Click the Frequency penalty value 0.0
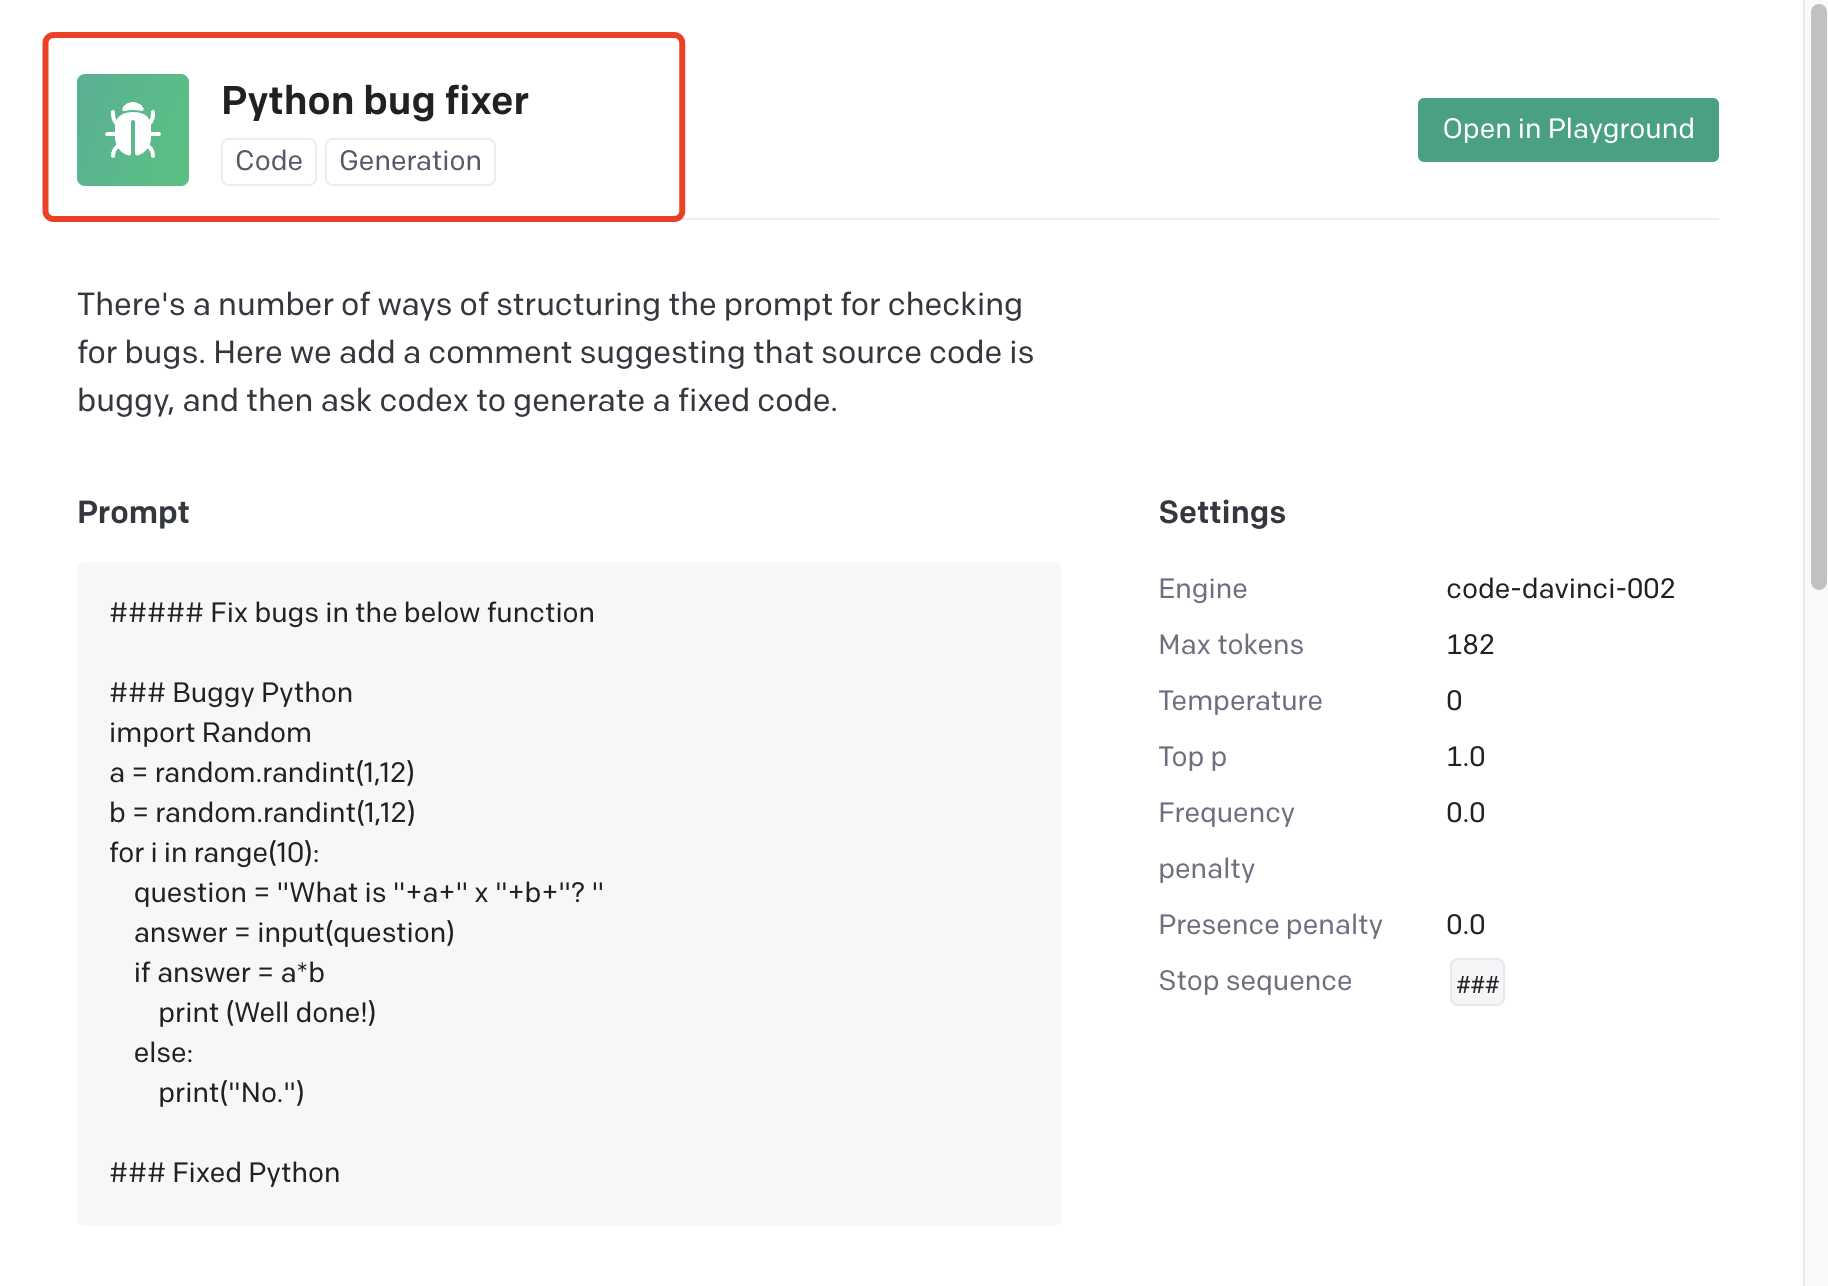The height and width of the screenshot is (1286, 1828). click(x=1465, y=812)
